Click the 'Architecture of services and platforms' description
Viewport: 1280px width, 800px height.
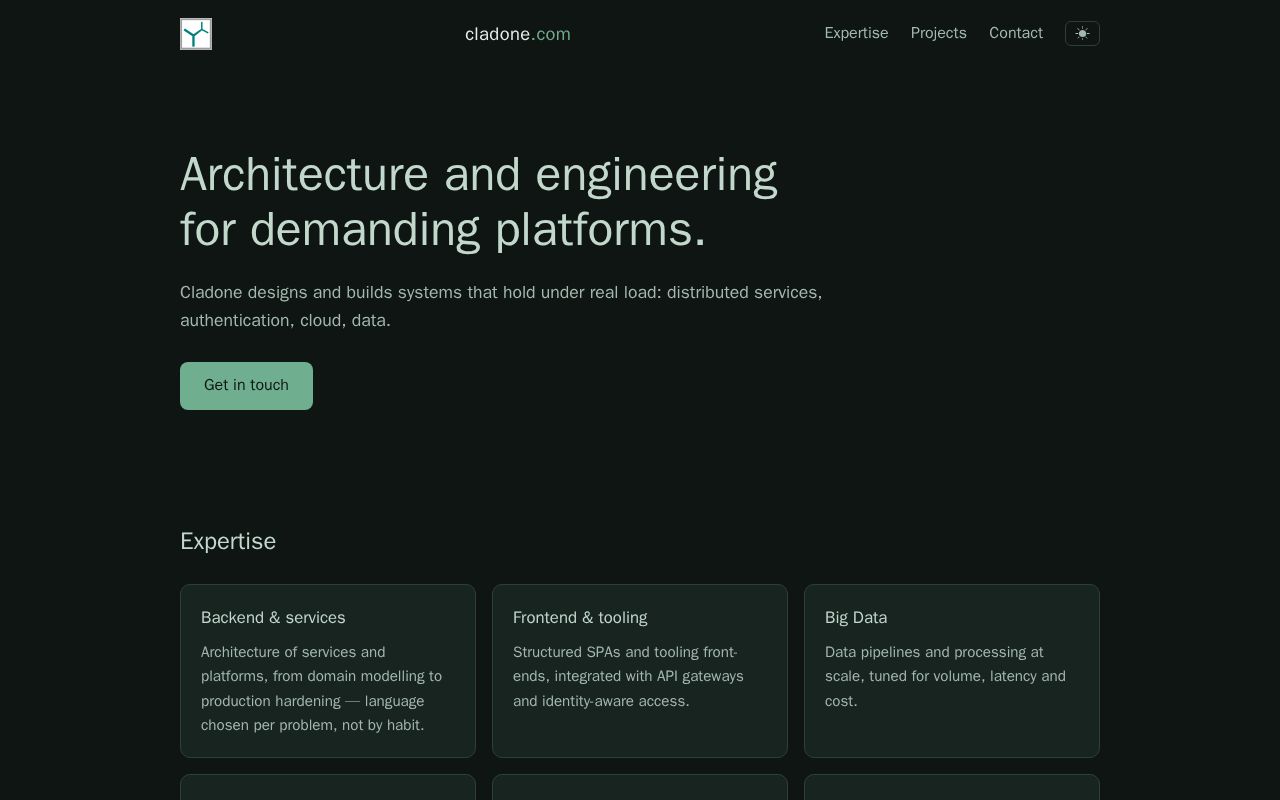coord(321,689)
